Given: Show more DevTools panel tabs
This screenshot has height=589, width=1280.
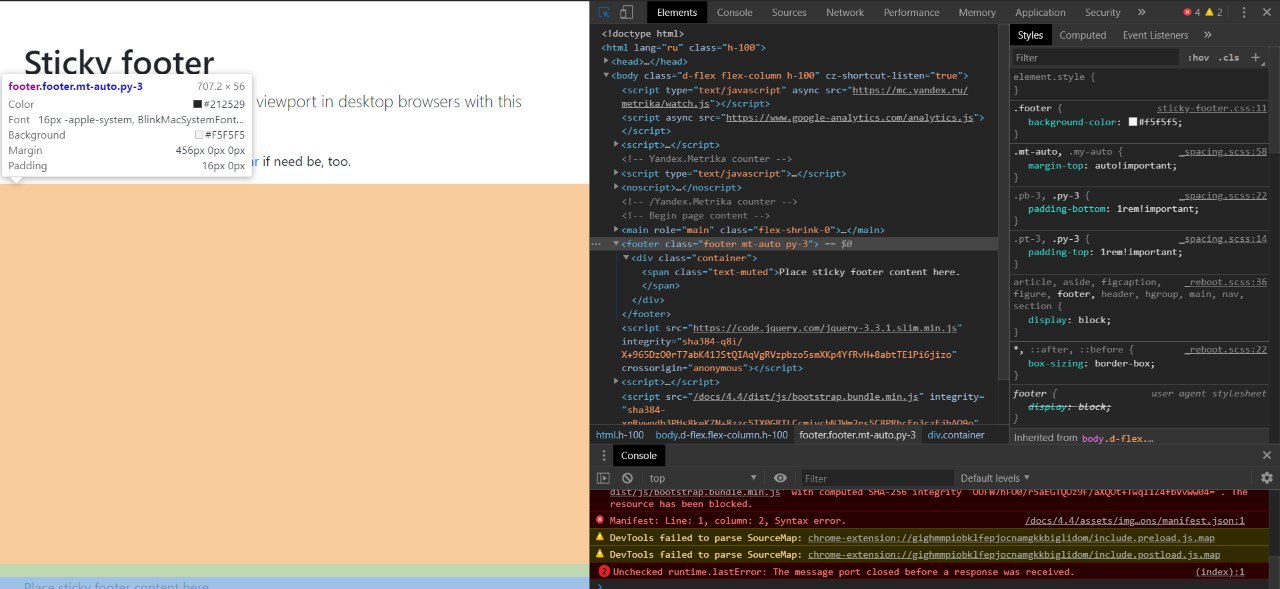Looking at the screenshot, I should (1141, 12).
